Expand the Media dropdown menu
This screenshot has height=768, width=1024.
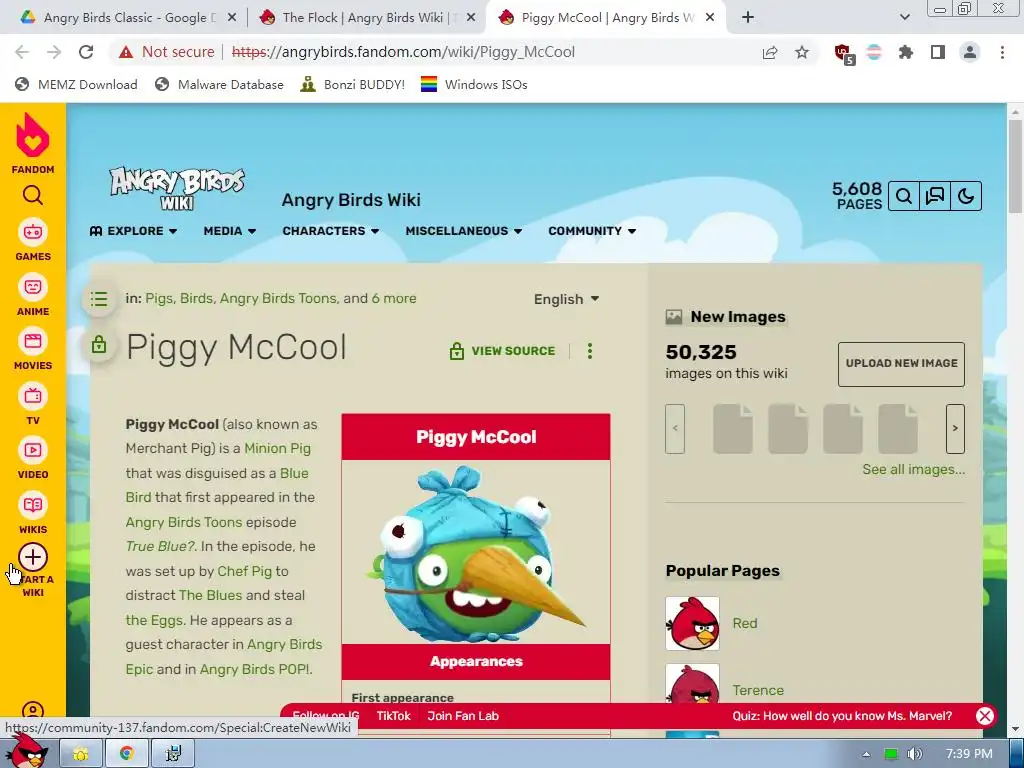230,231
